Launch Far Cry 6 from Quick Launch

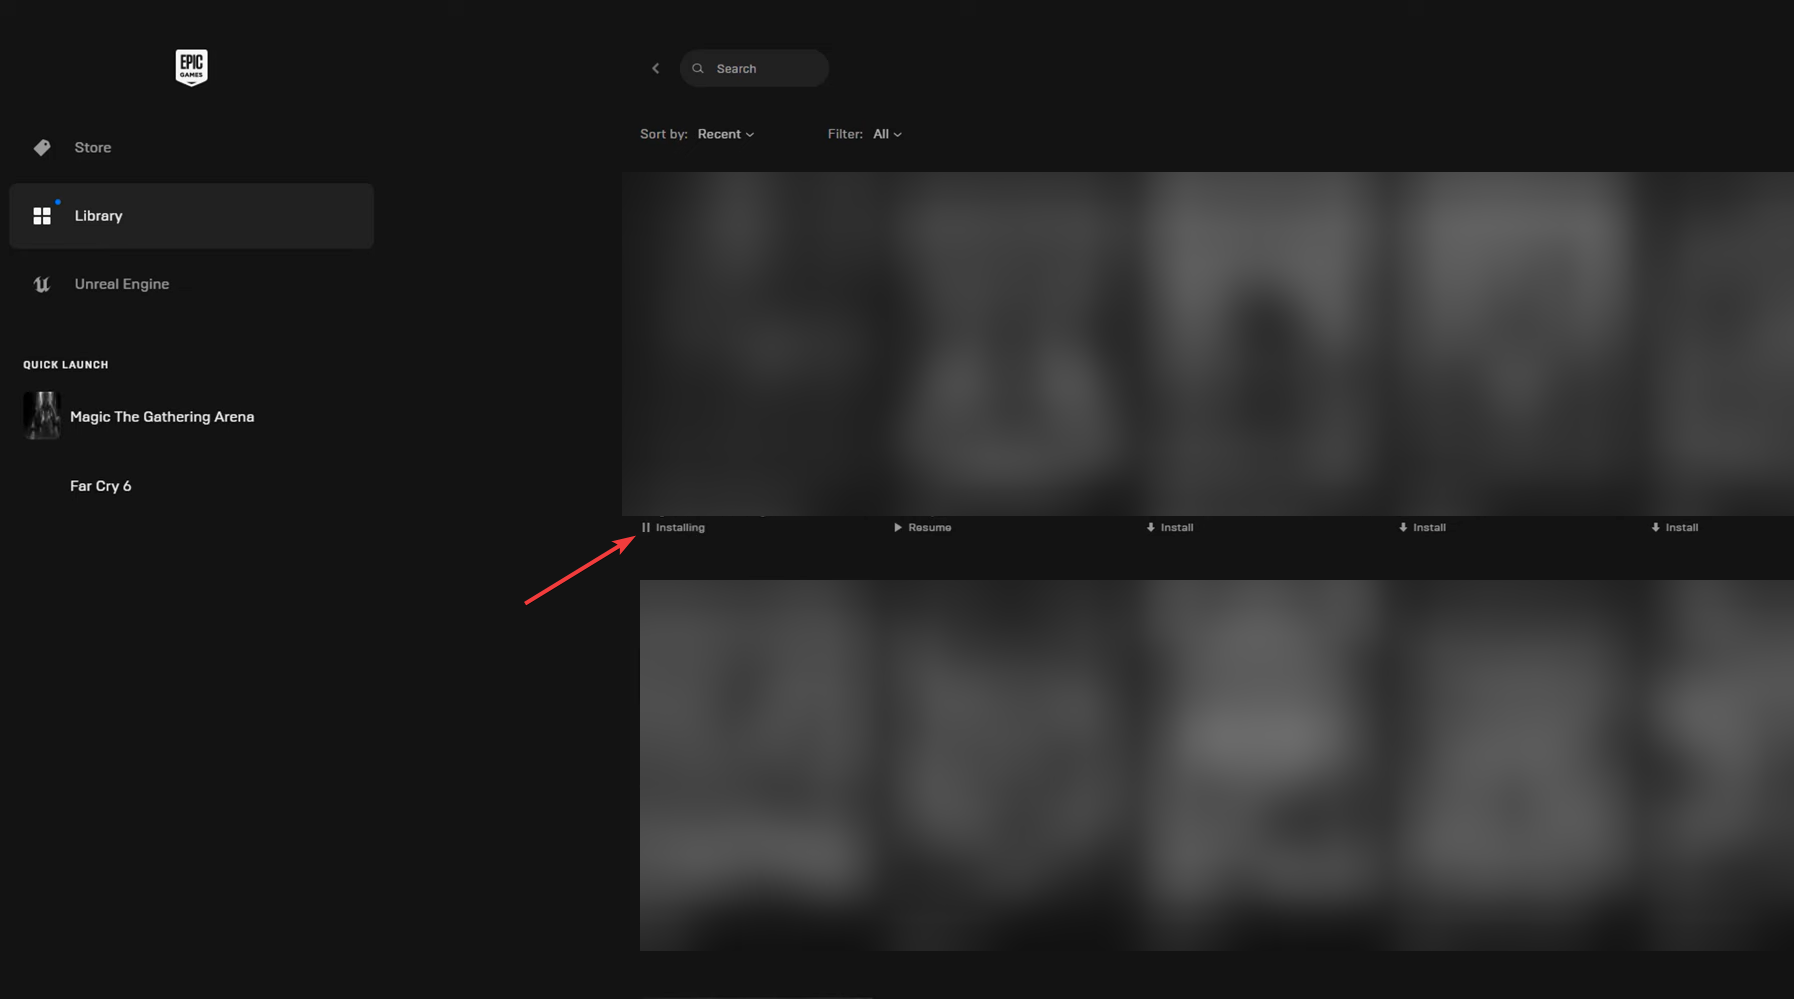pyautogui.click(x=100, y=486)
